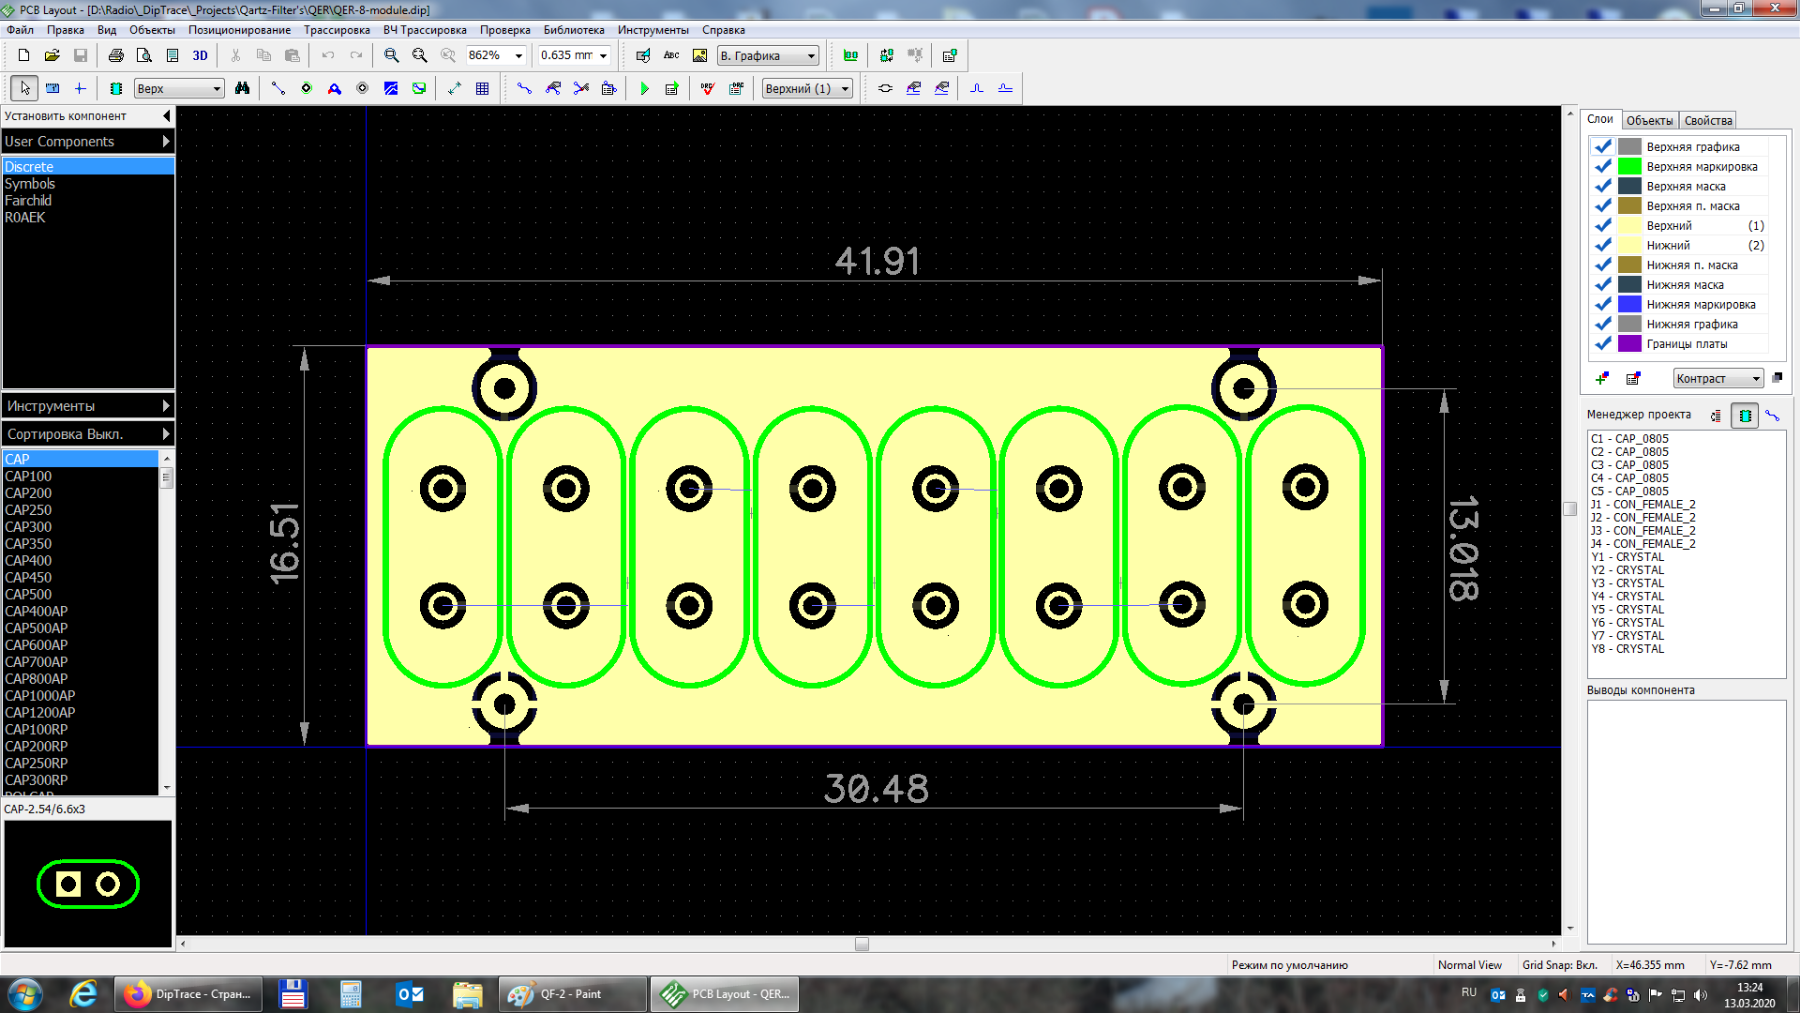Screen dimensions: 1800x1013
Task: Run the DRC check icon
Action: (708, 88)
